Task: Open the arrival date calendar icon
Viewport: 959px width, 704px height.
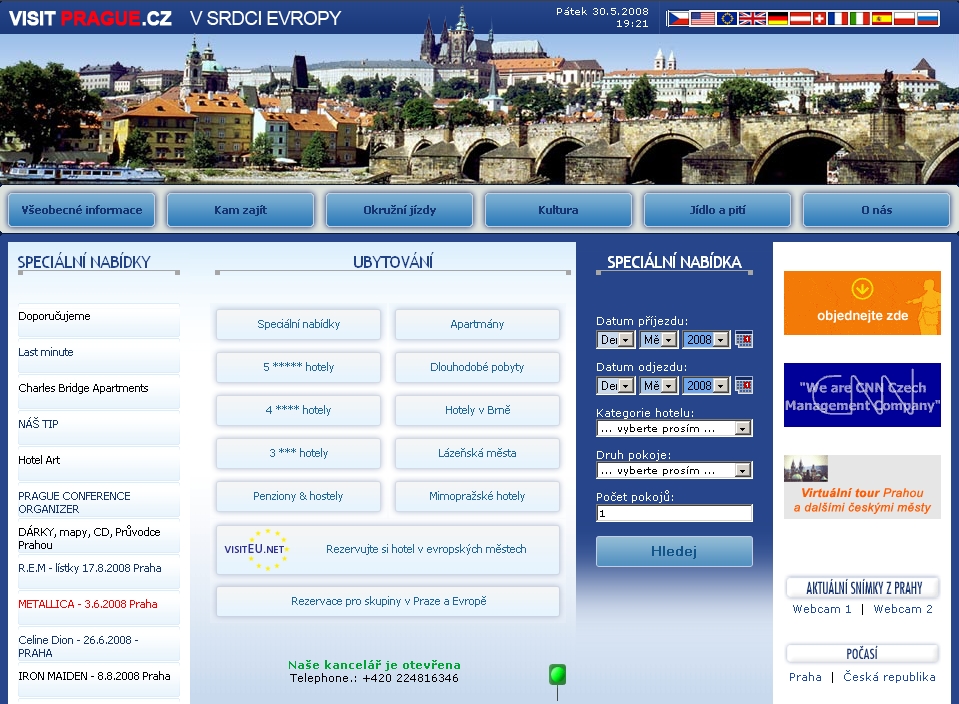Action: point(744,340)
